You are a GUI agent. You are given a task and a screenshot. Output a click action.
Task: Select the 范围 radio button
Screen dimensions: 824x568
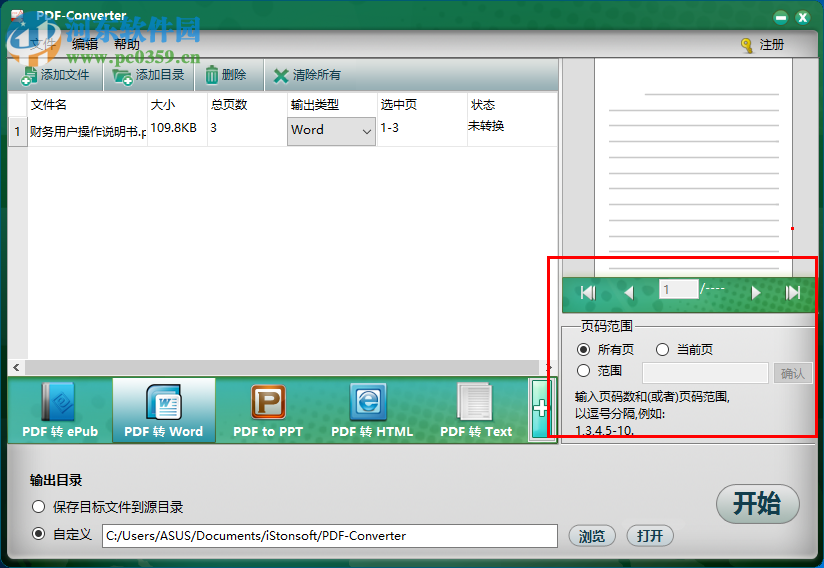(583, 371)
